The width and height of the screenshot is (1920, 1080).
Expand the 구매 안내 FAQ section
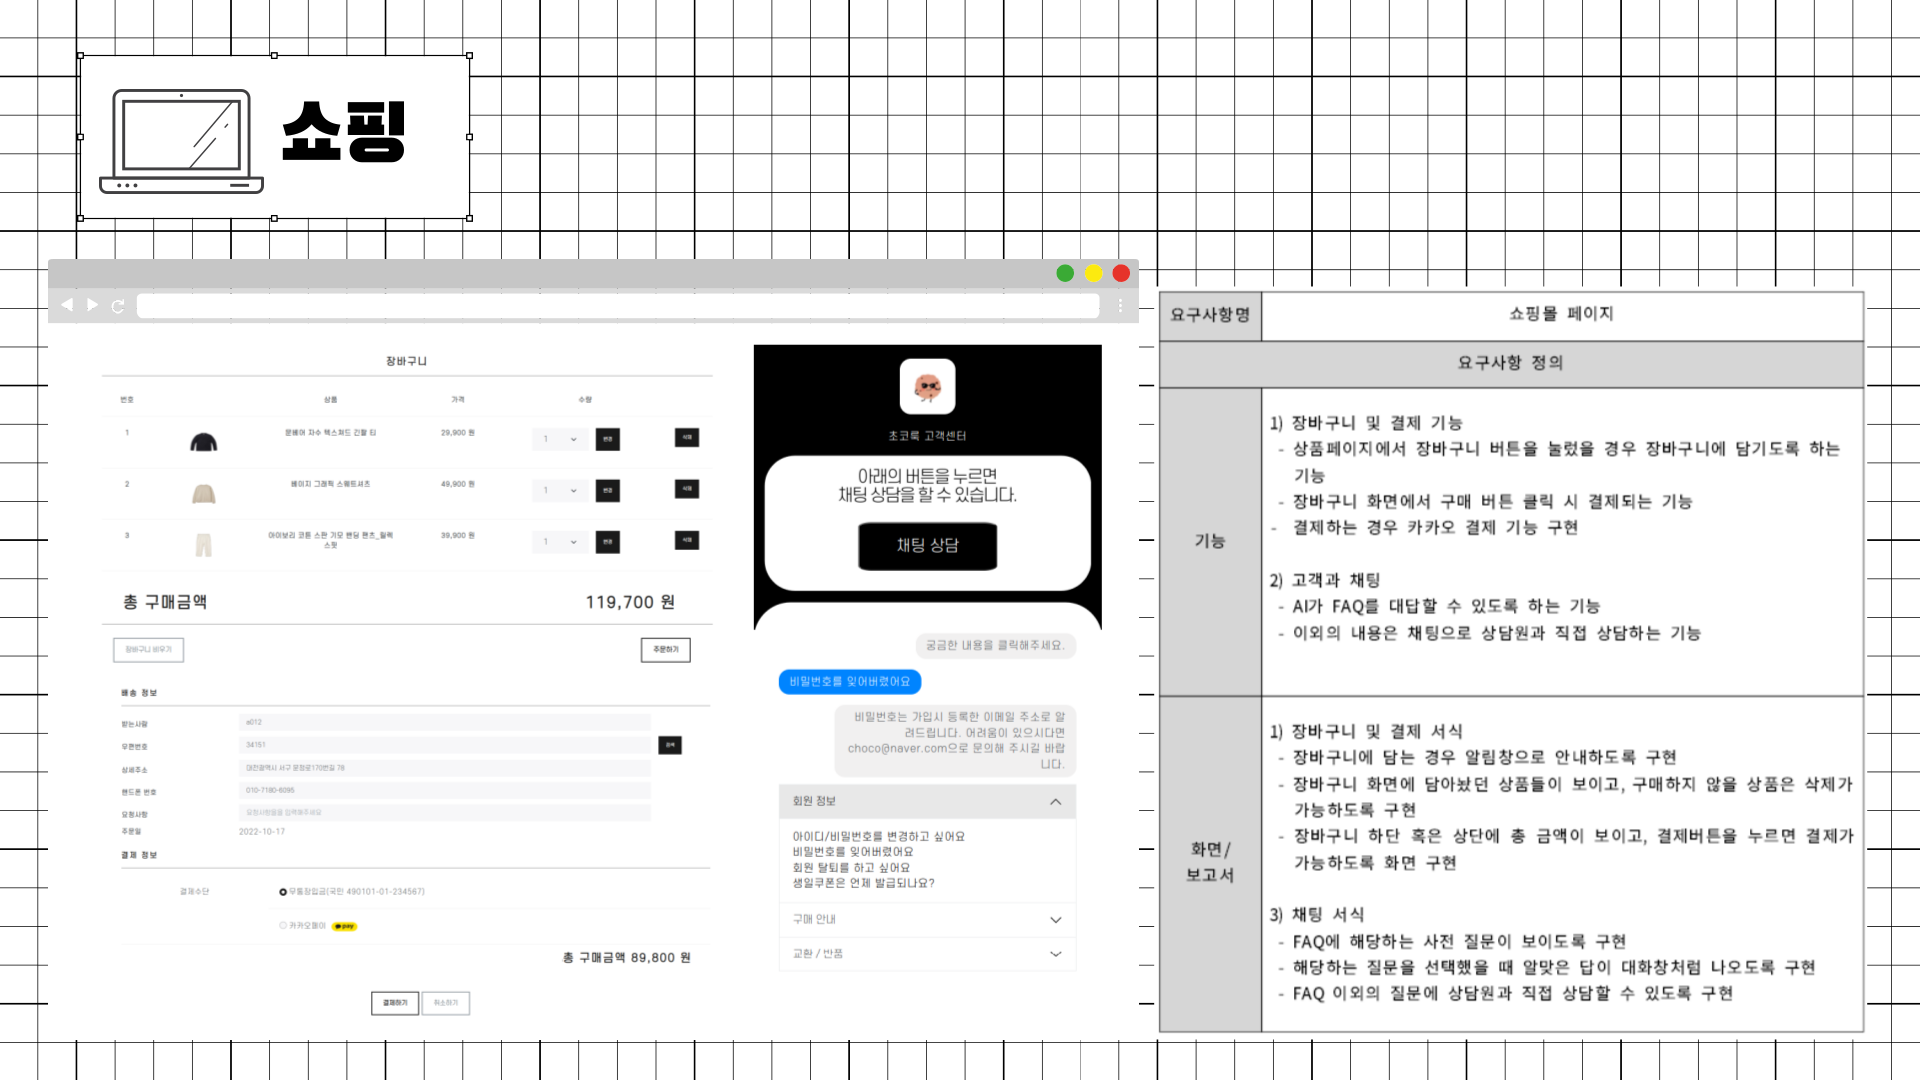coord(1055,920)
